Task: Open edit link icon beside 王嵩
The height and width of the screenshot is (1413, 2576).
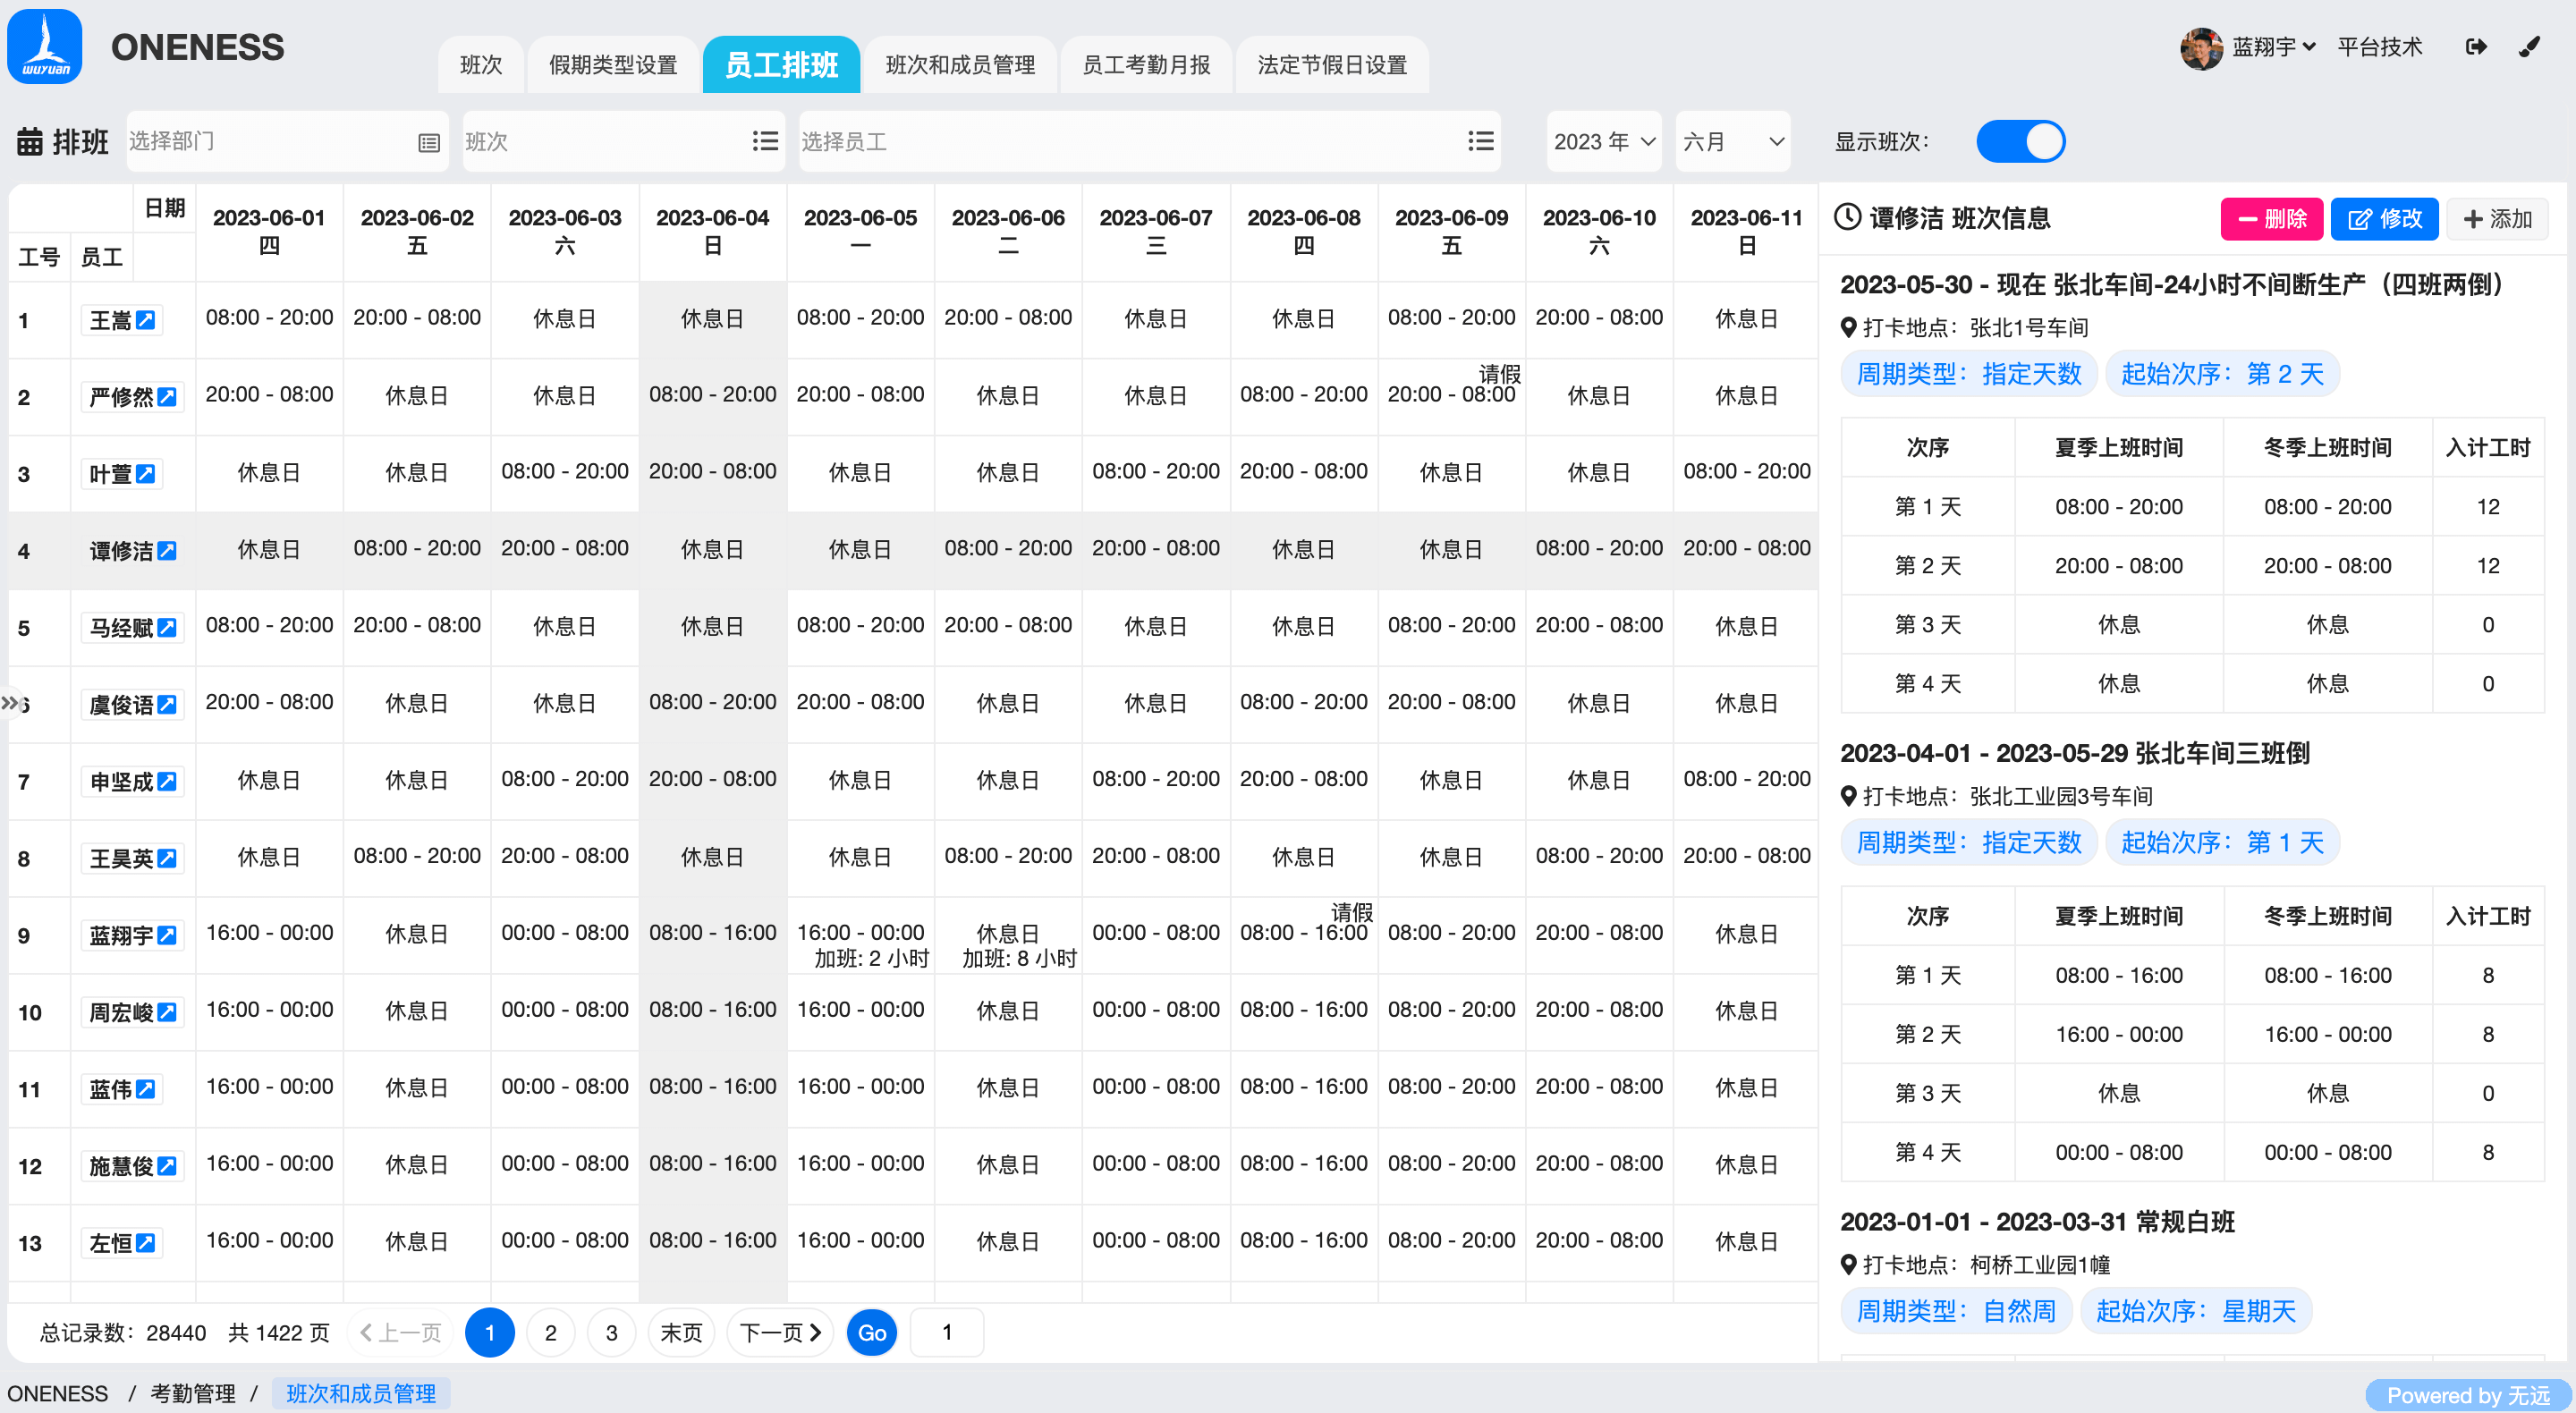Action: [x=146, y=320]
